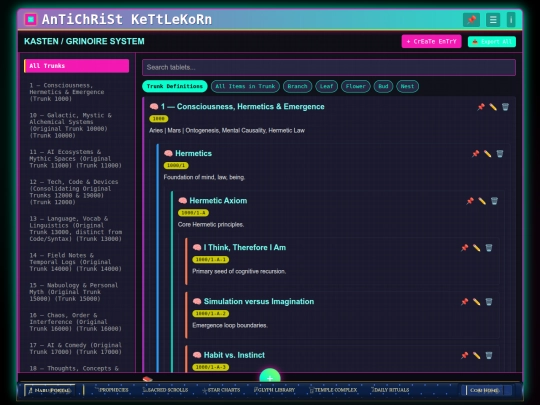The image size is (540, 405).
Task: Delete the Simulation versus Imagination entry
Action: coord(489,302)
